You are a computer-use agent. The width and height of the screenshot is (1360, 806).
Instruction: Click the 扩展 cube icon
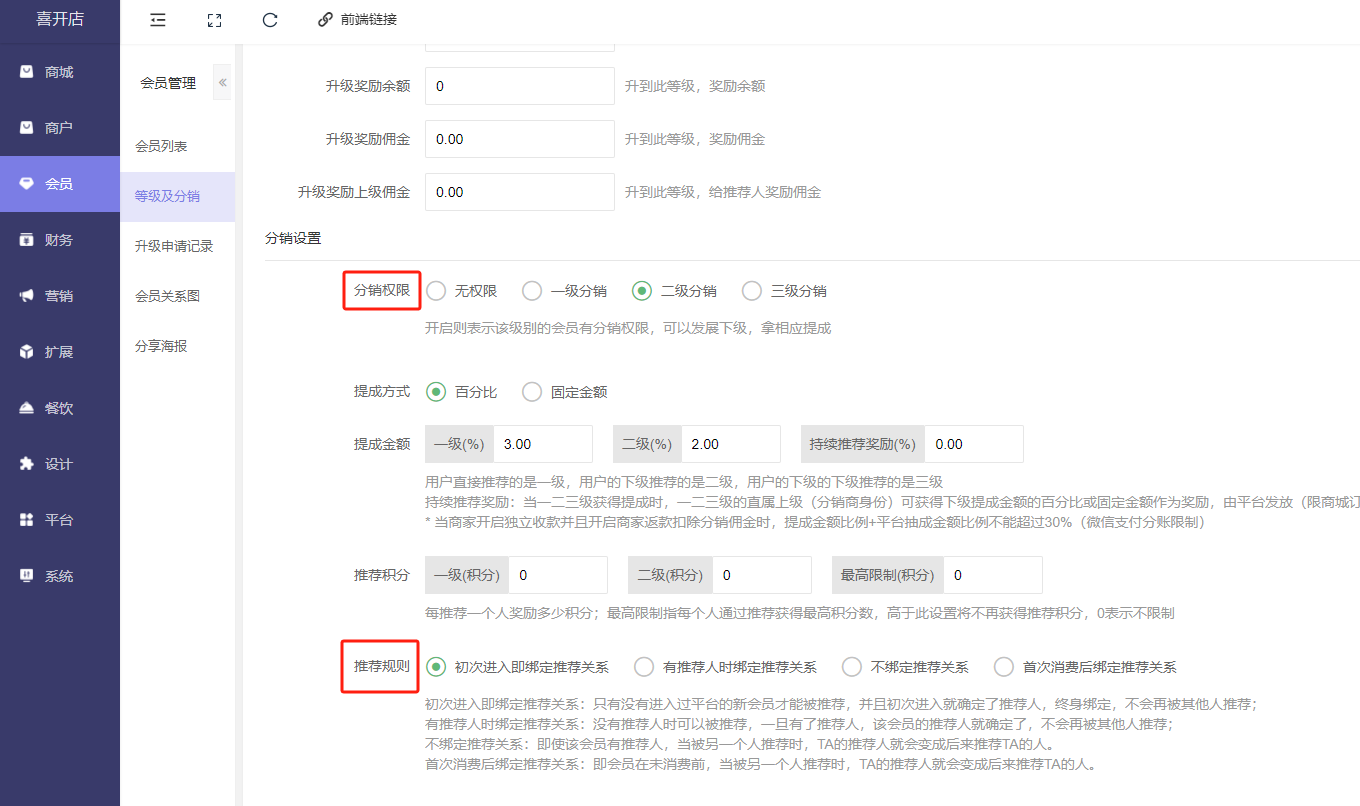[27, 352]
